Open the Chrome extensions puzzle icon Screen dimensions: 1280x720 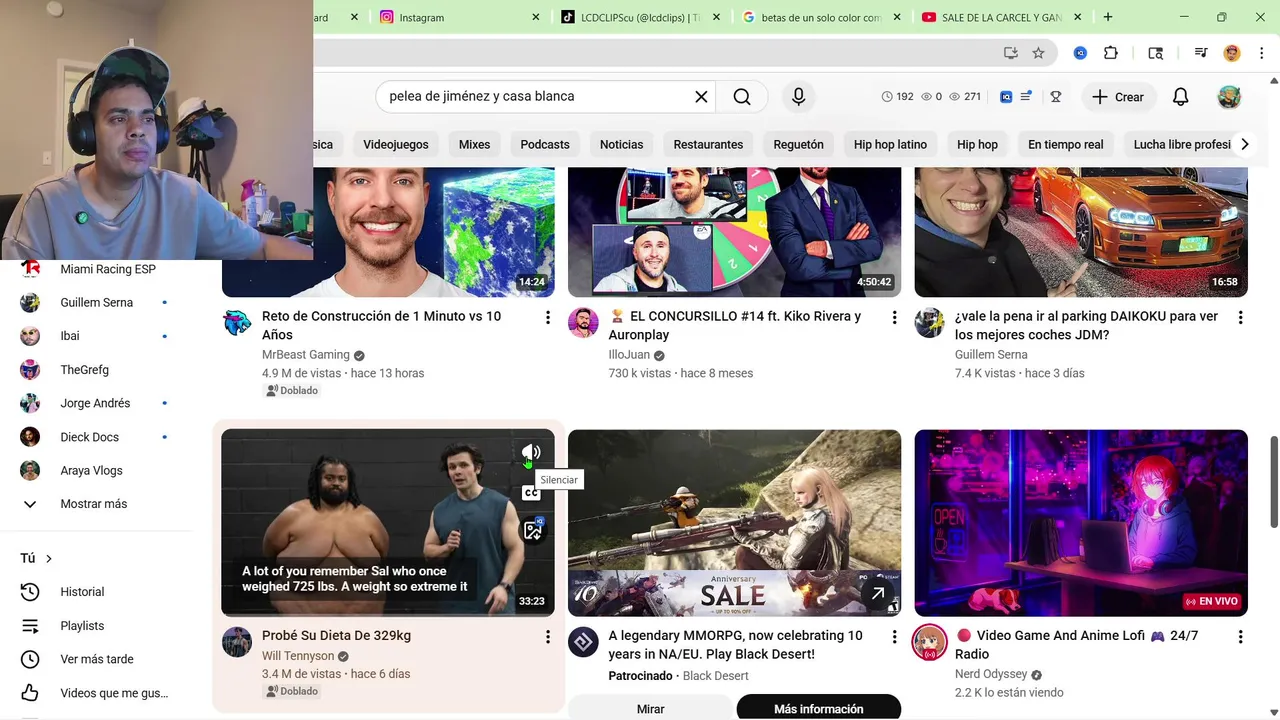(x=1111, y=53)
